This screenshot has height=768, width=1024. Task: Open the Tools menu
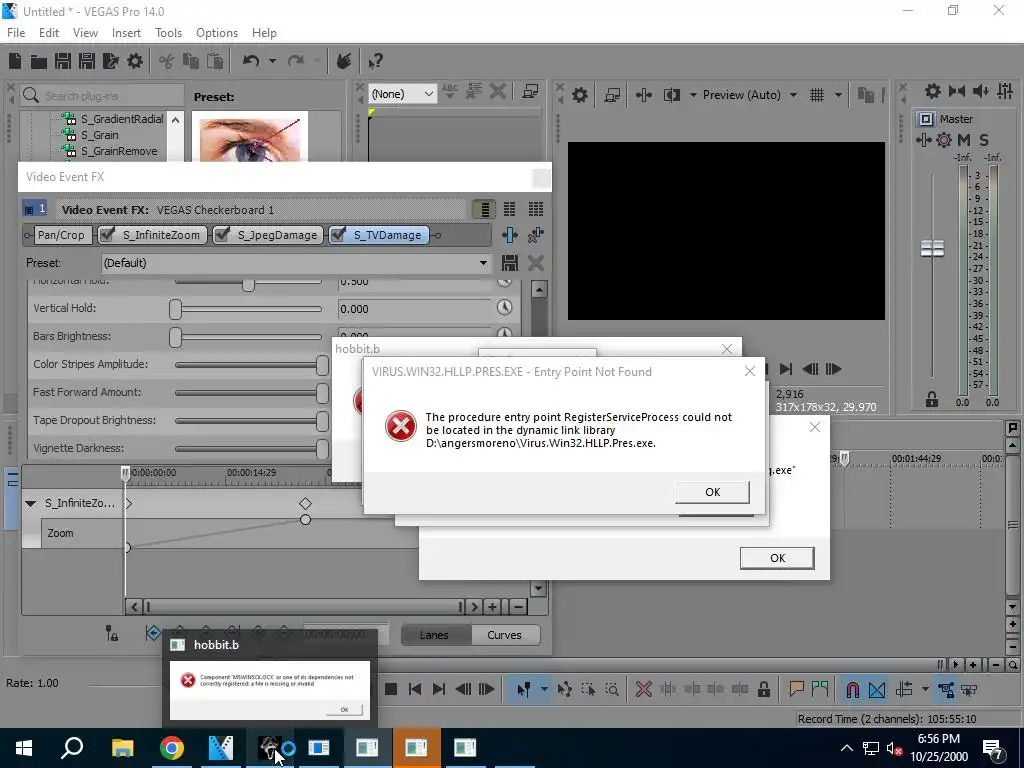168,33
